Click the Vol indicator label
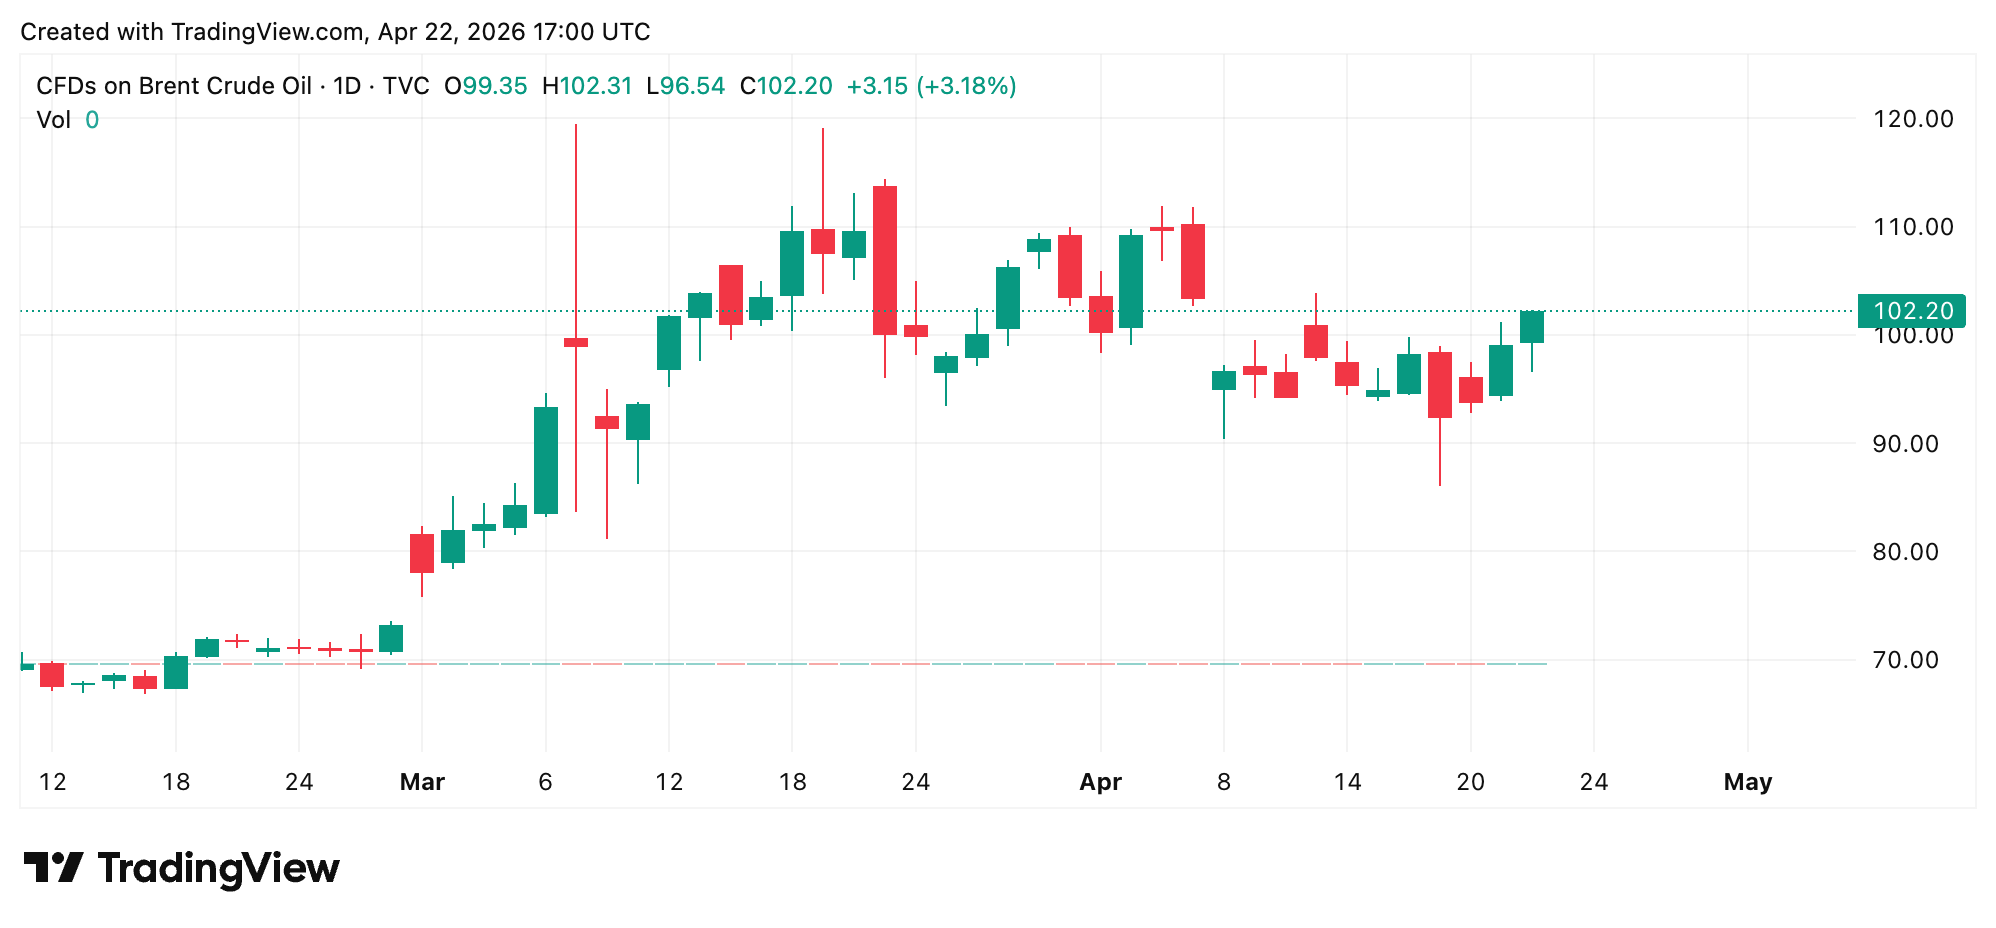1996x928 pixels. coord(53,120)
